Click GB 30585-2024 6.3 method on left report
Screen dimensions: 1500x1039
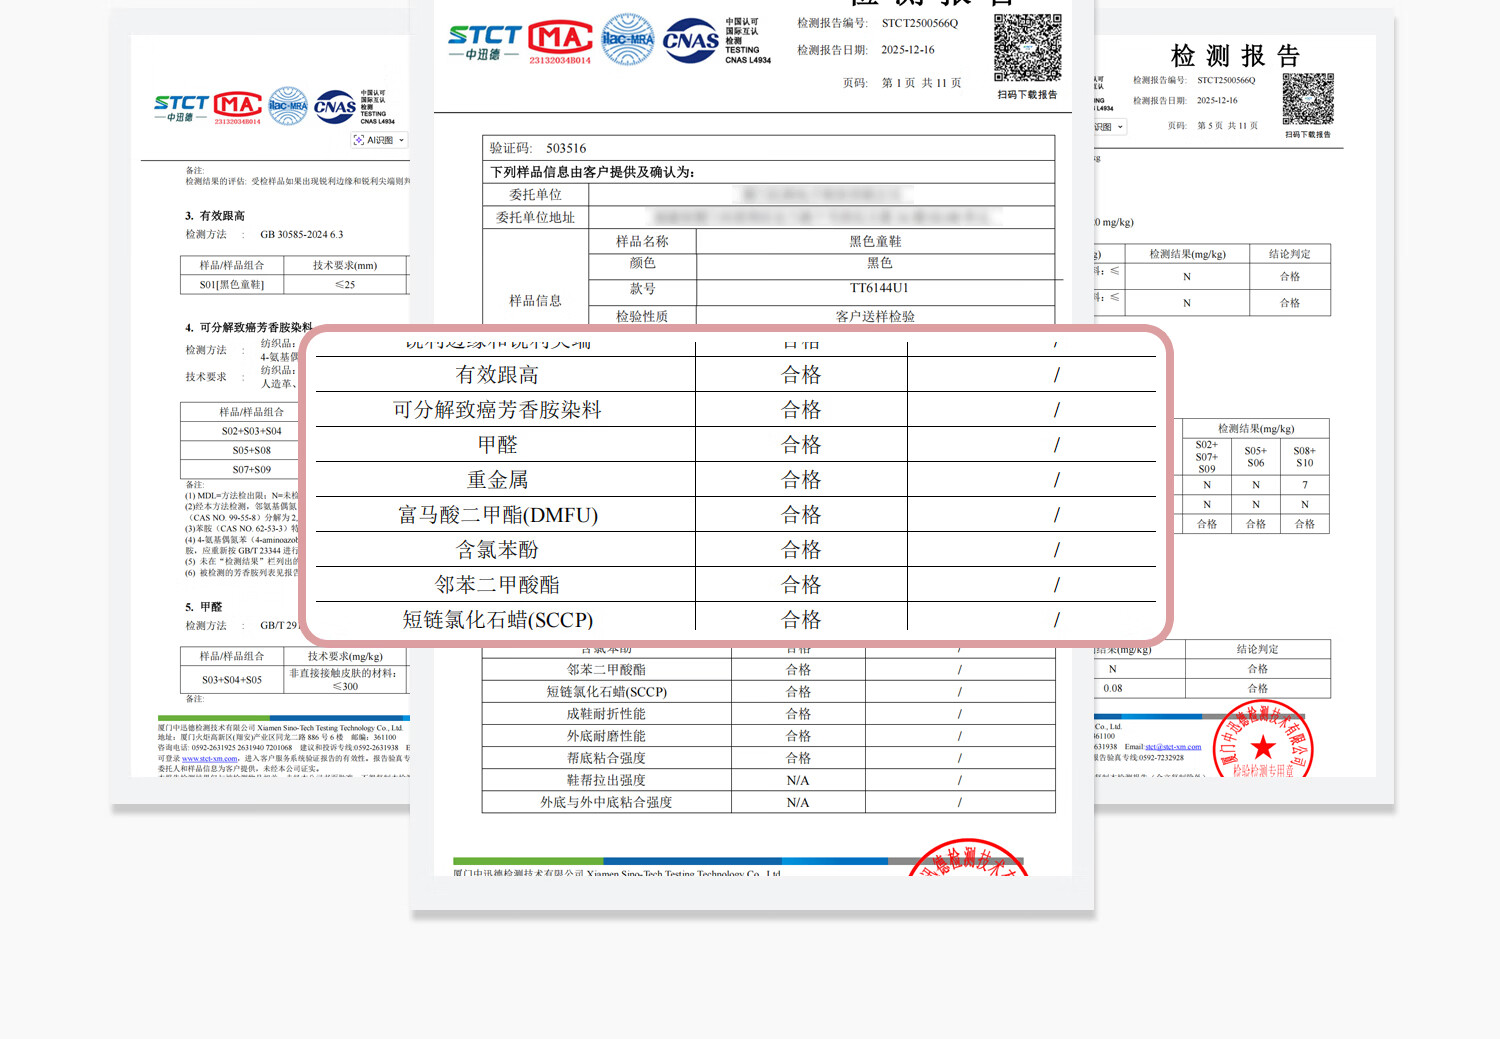(x=302, y=235)
